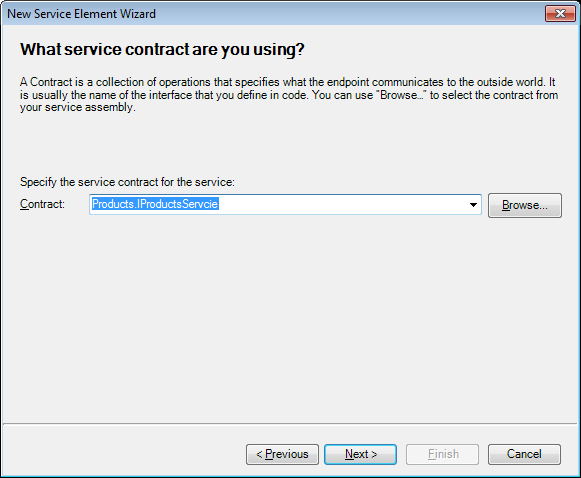
Task: Click the A Contract is a collection description
Action: pyautogui.click(x=289, y=94)
